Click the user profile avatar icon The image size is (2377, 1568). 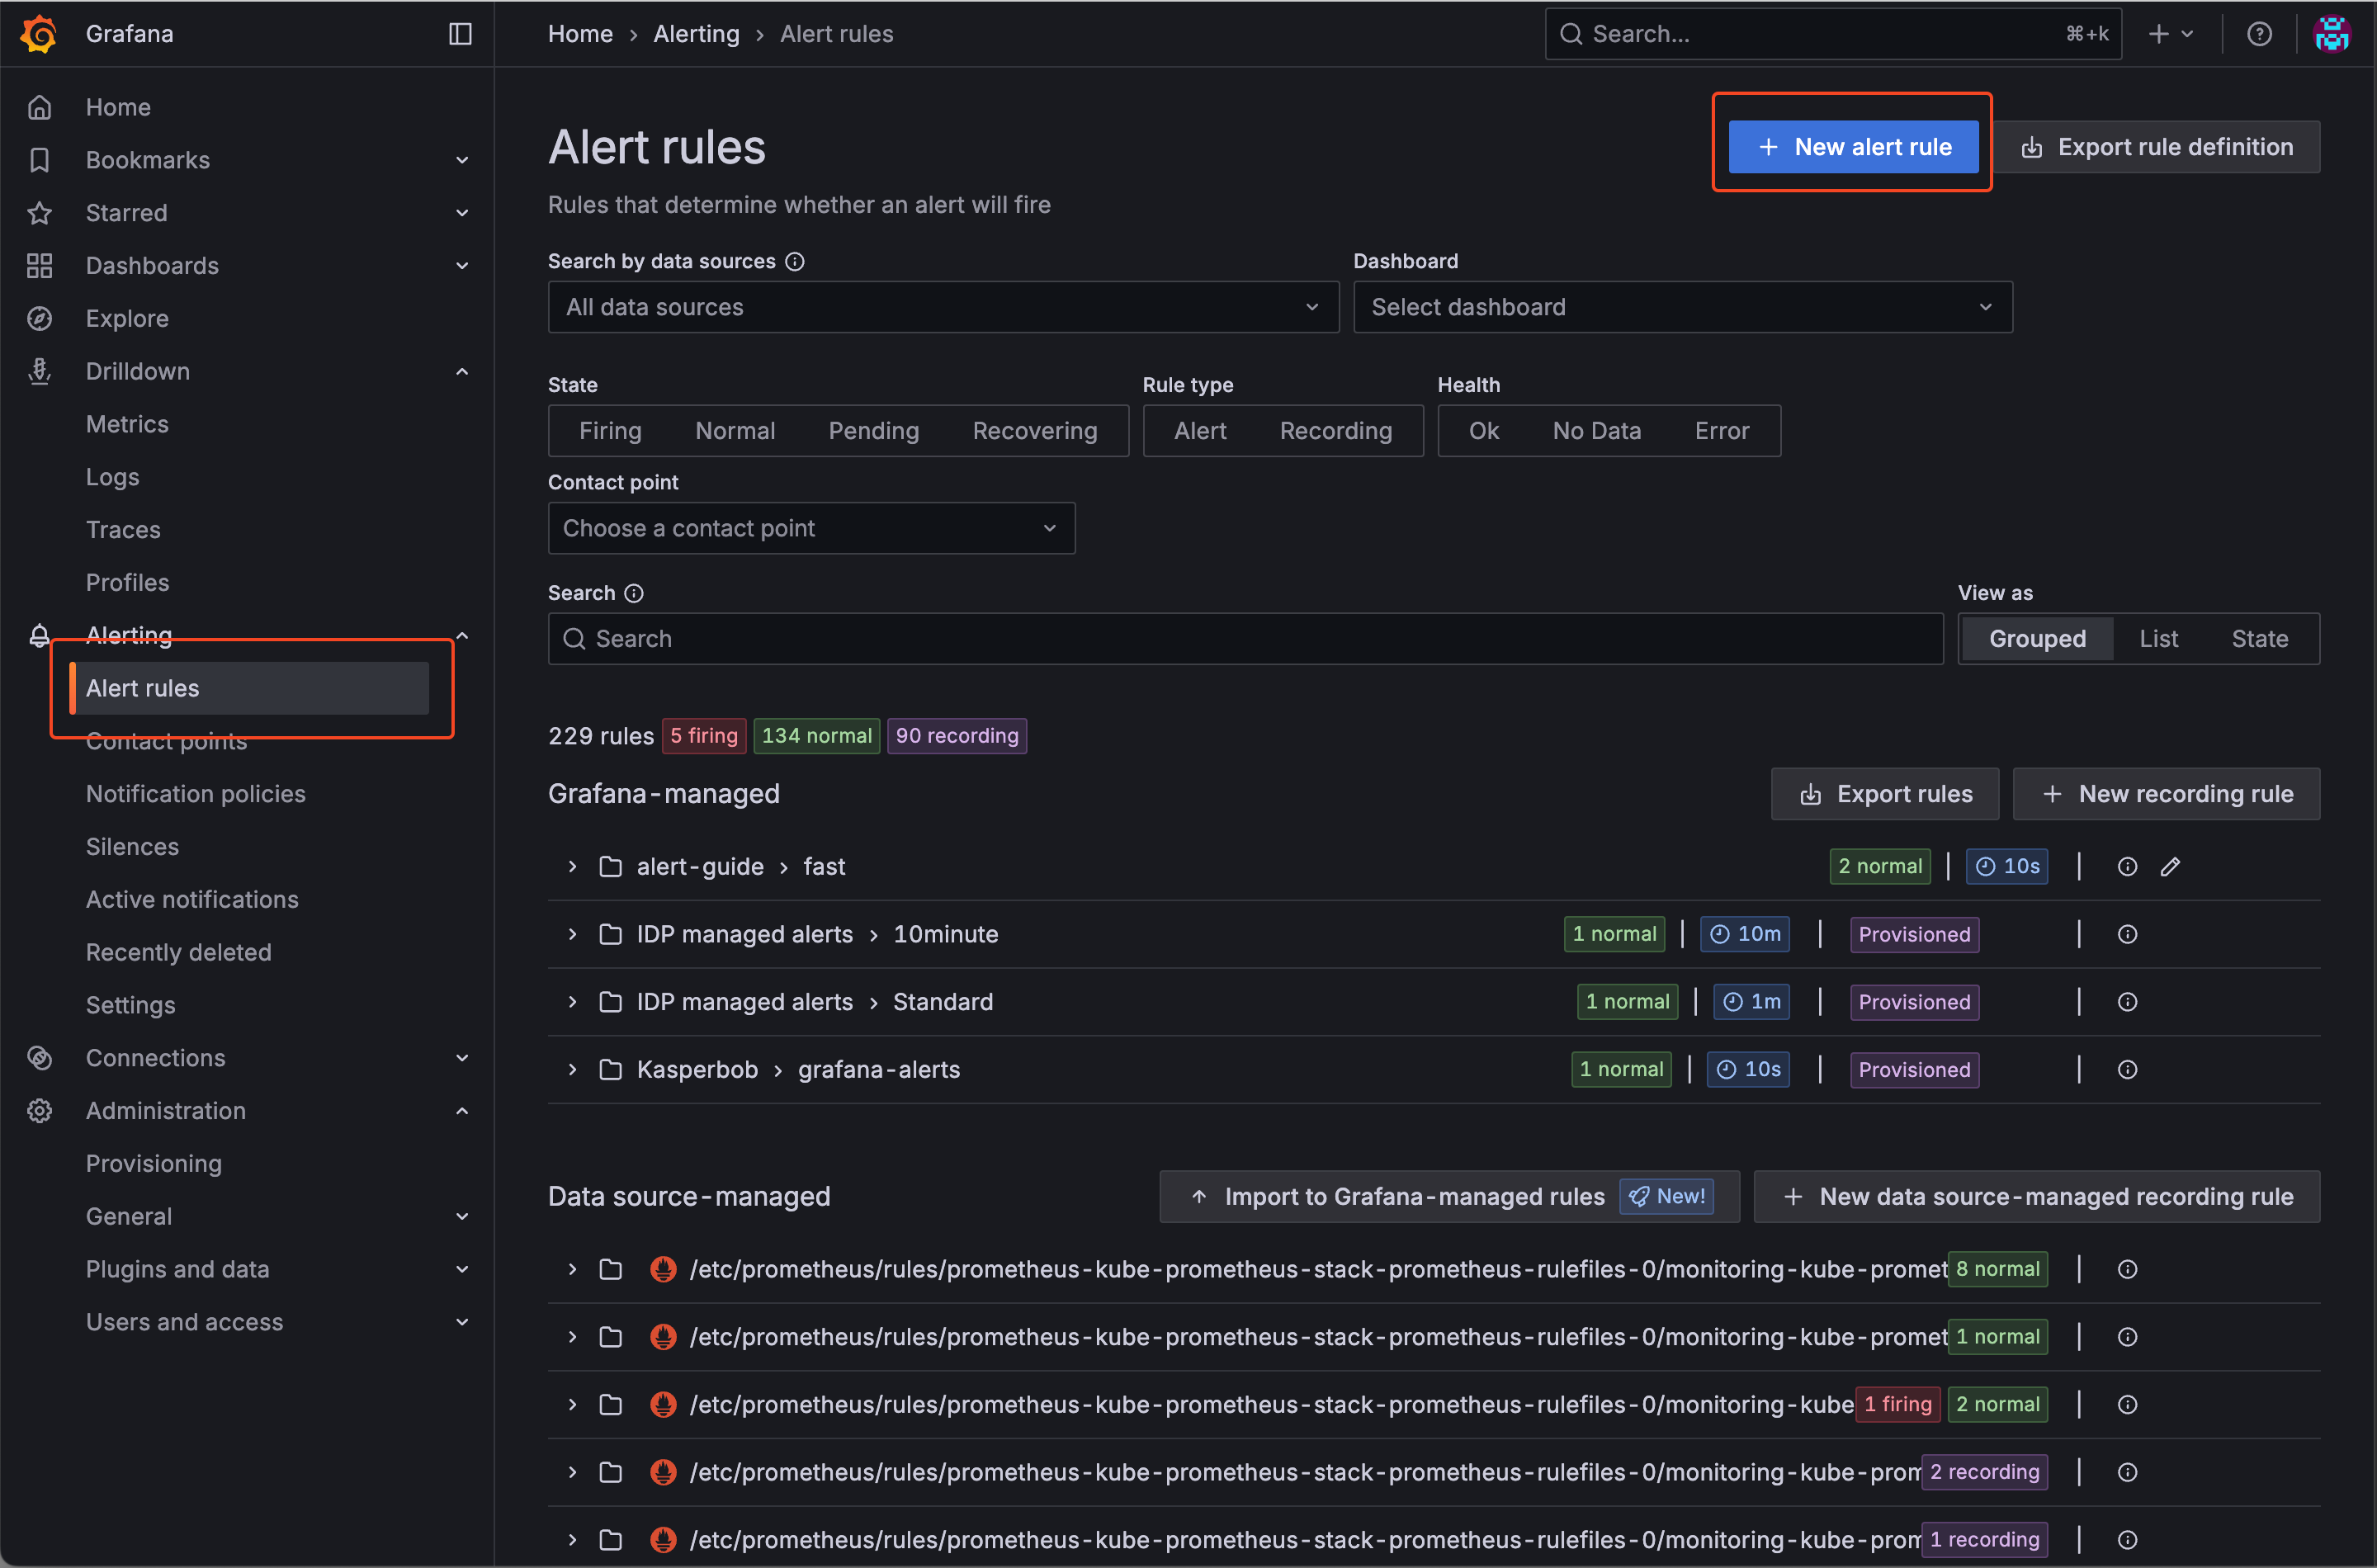pyautogui.click(x=2331, y=34)
